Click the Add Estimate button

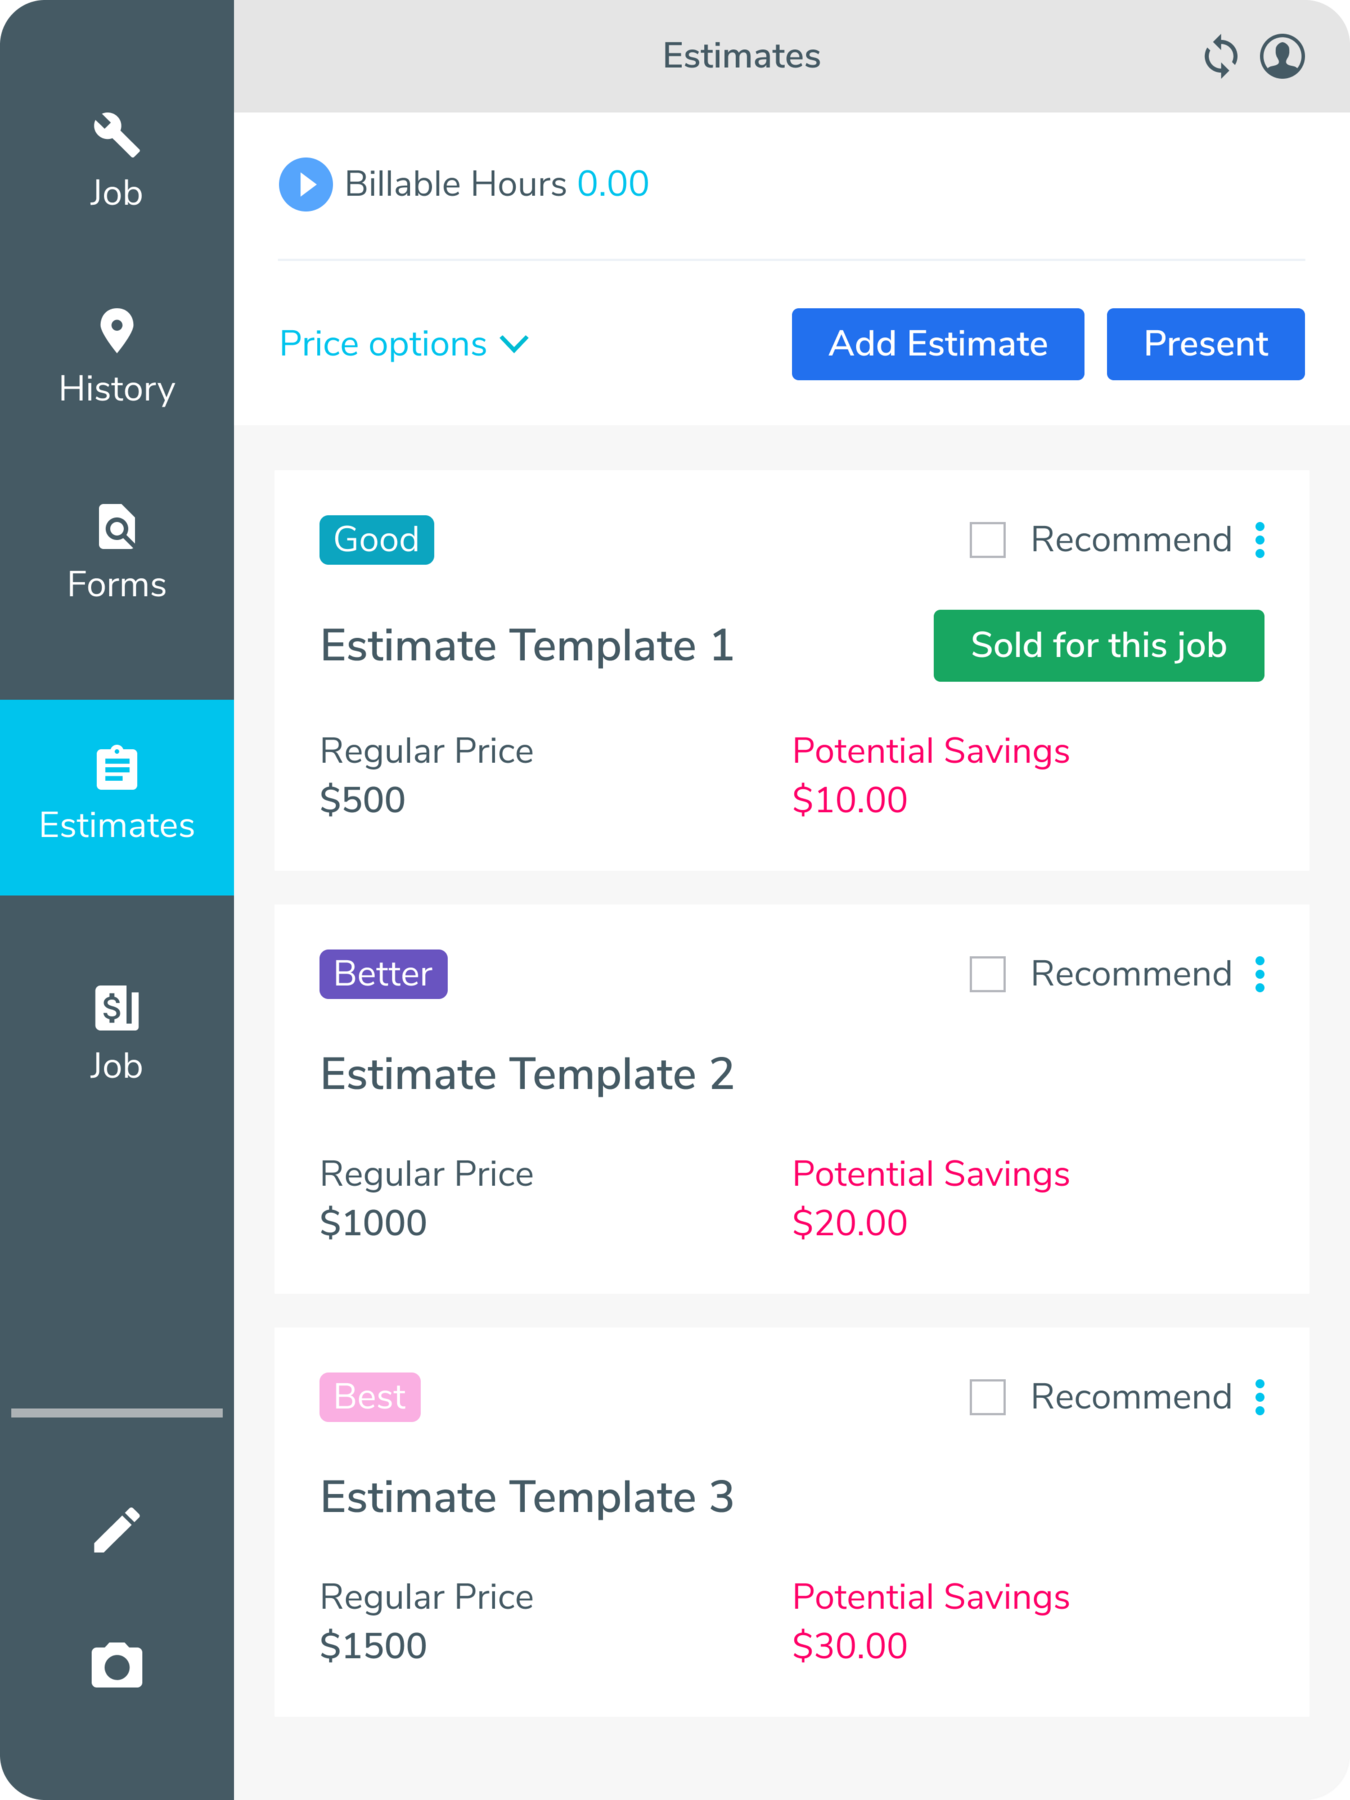(937, 344)
